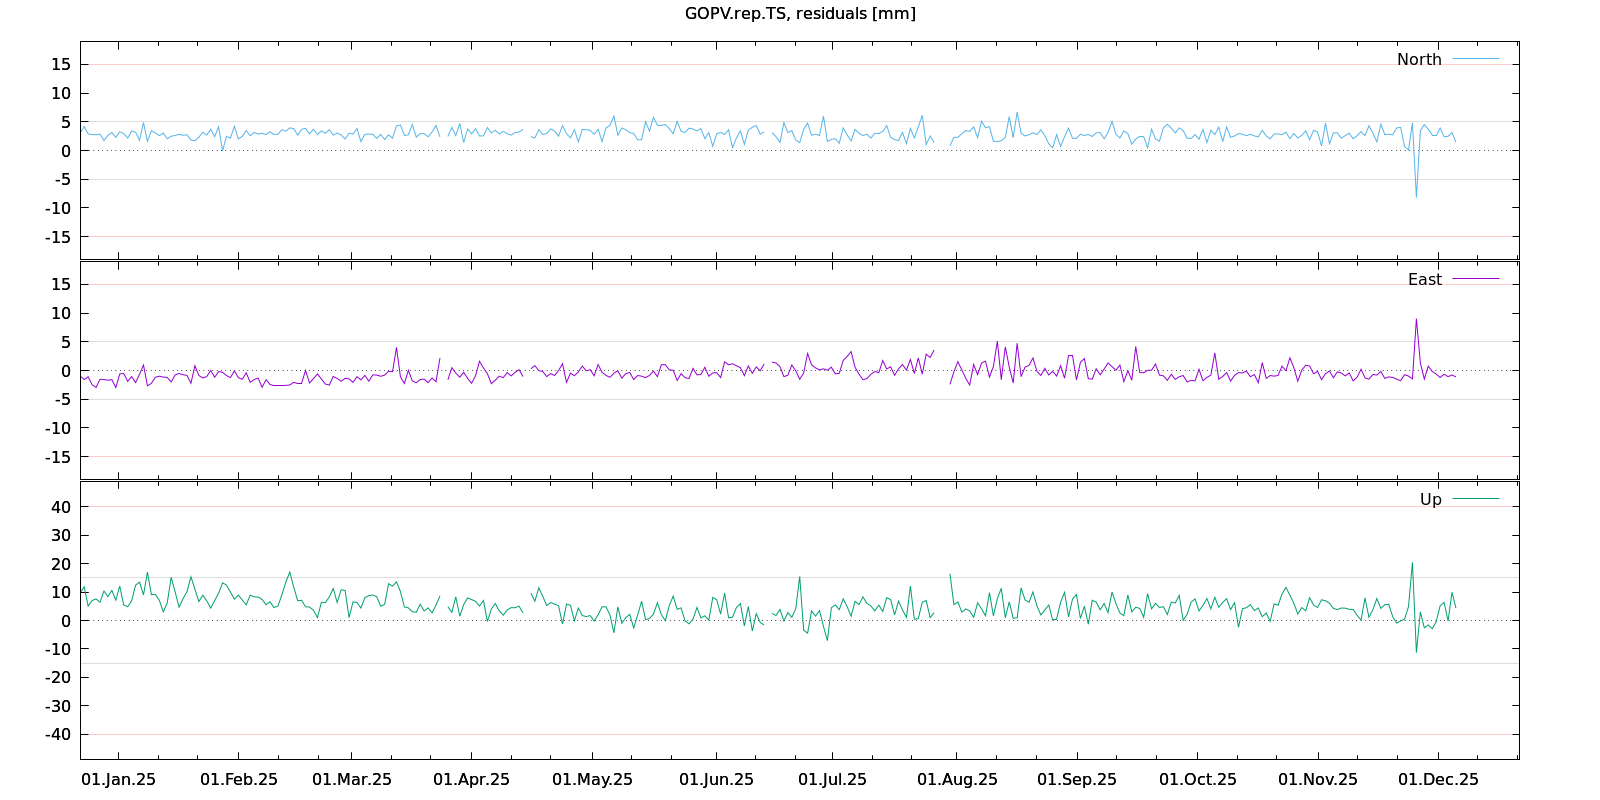Click the East legend label
The image size is (1600, 800).
coord(1424,280)
